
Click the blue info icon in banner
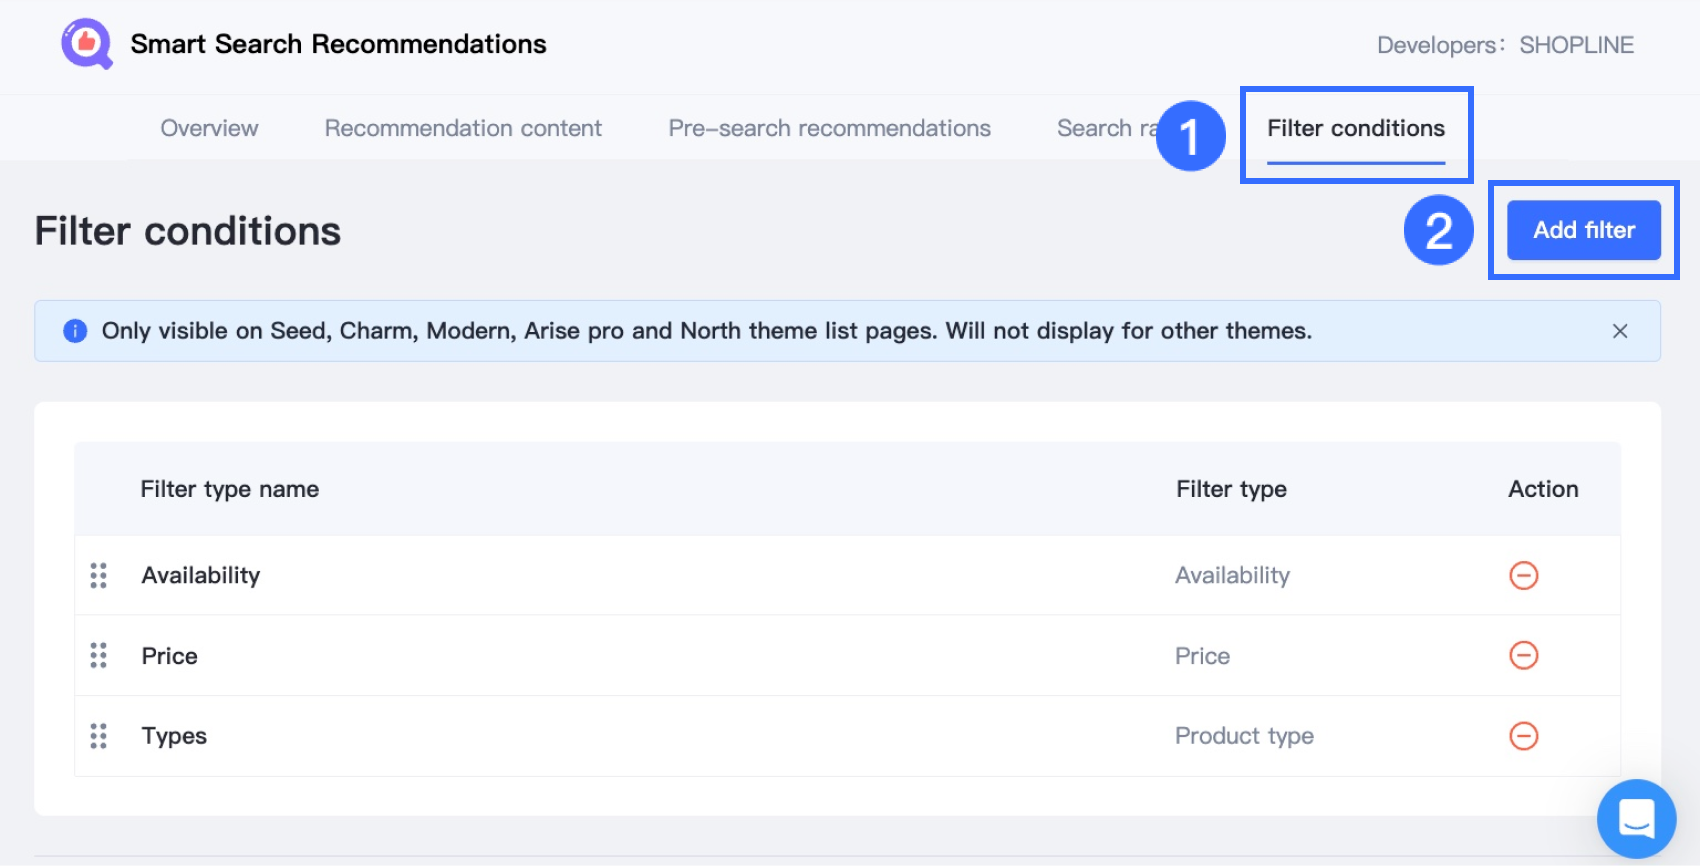[75, 331]
